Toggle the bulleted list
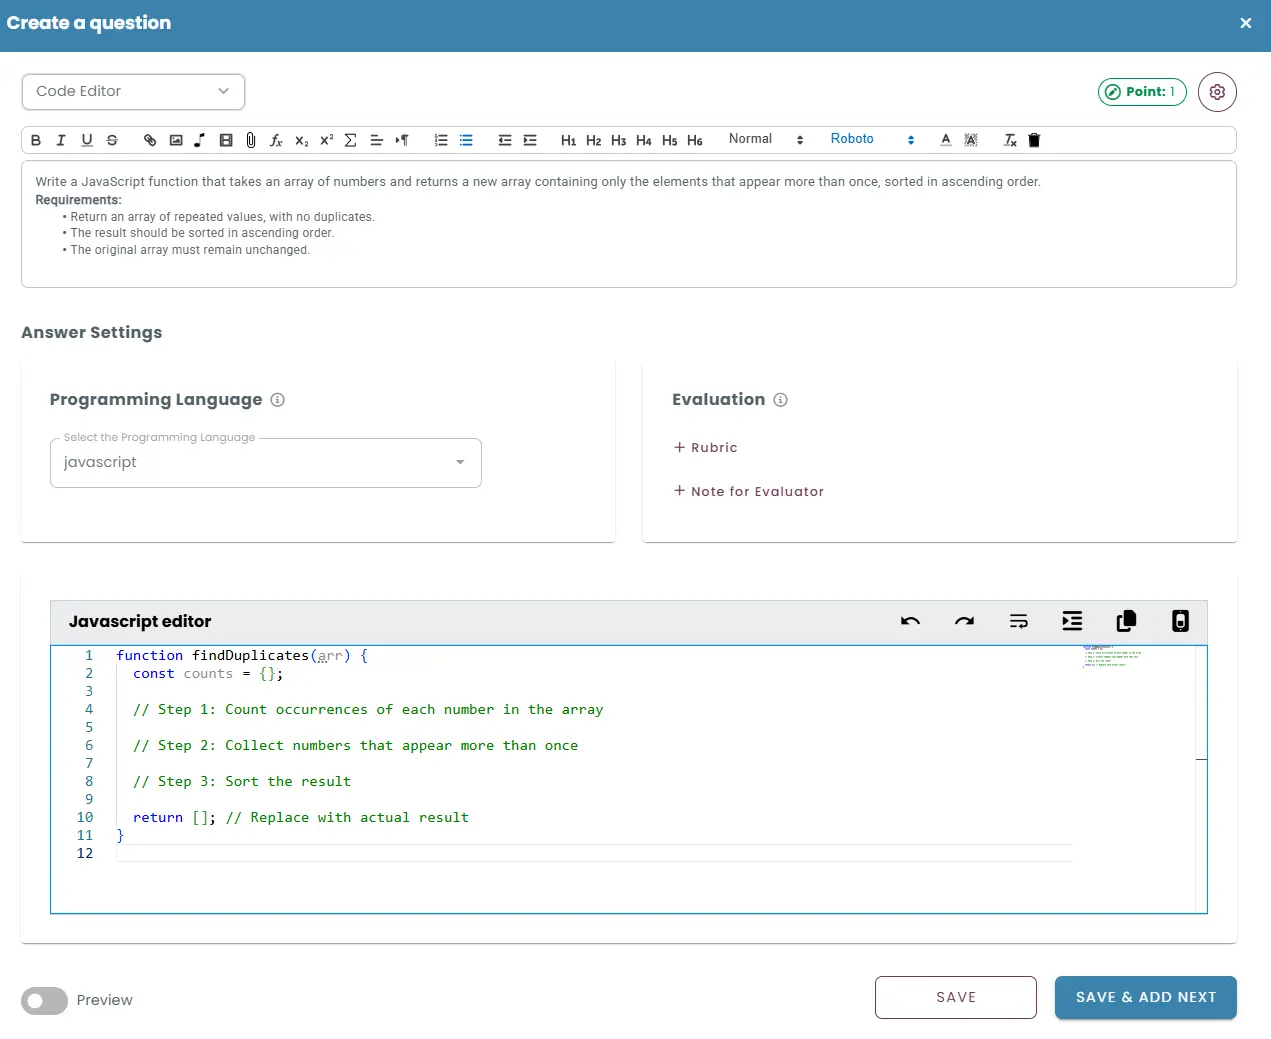This screenshot has height=1039, width=1271. point(466,140)
